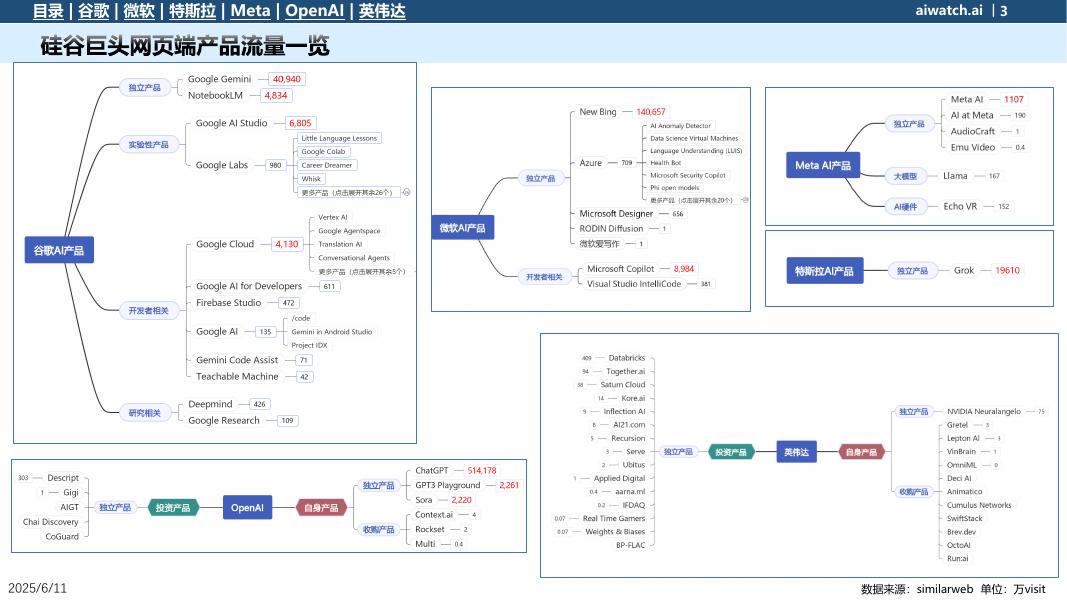The height and width of the screenshot is (600, 1067).
Task: Click the NVIDIA Neuralangelo entry
Action: pyautogui.click(x=983, y=412)
